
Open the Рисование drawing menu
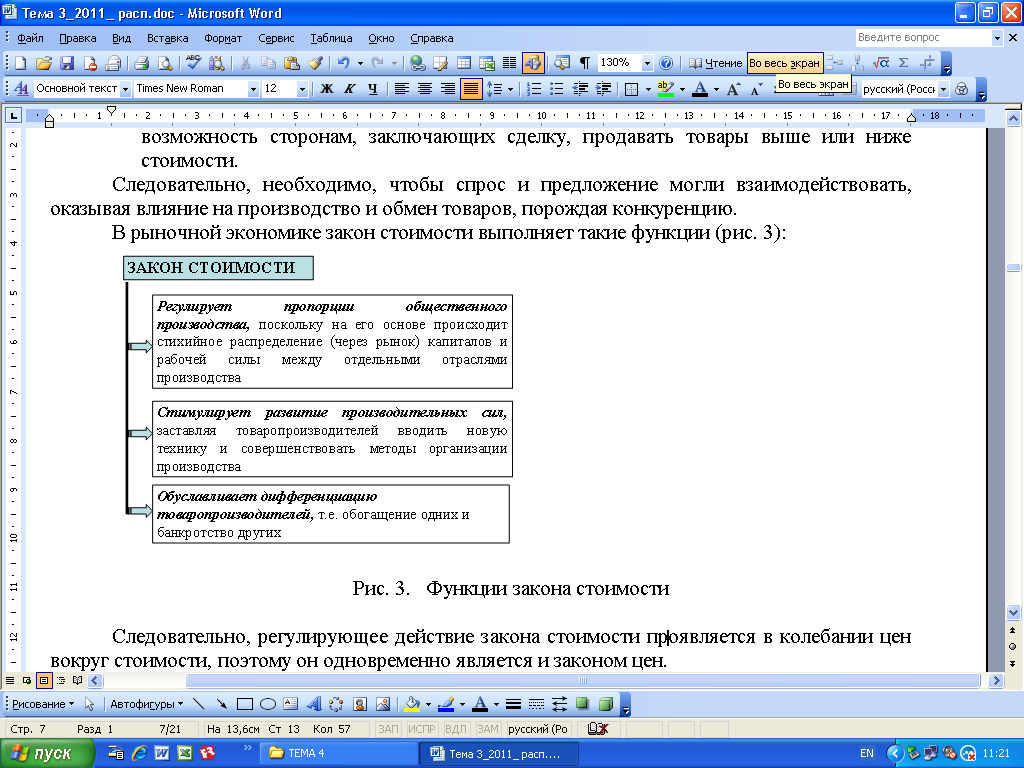point(43,704)
